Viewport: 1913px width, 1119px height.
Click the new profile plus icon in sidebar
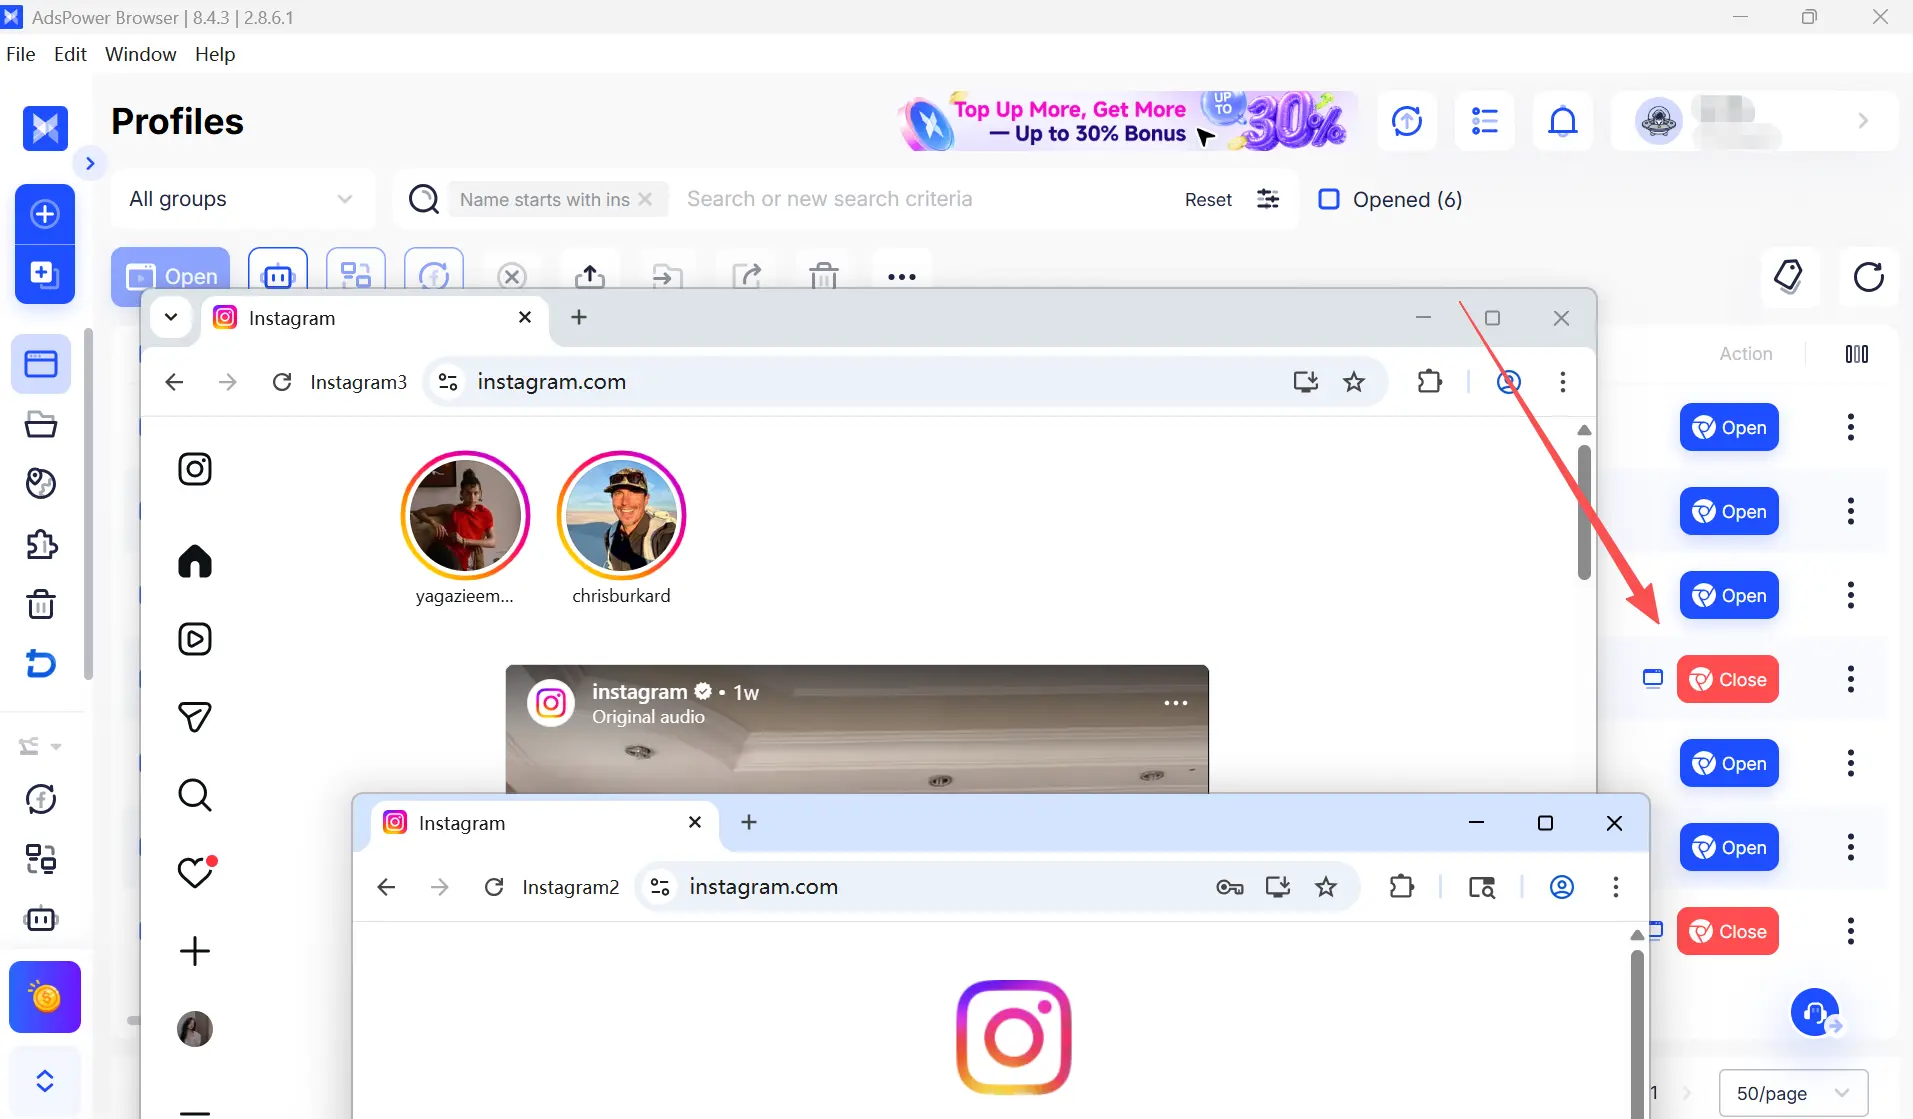(45, 214)
